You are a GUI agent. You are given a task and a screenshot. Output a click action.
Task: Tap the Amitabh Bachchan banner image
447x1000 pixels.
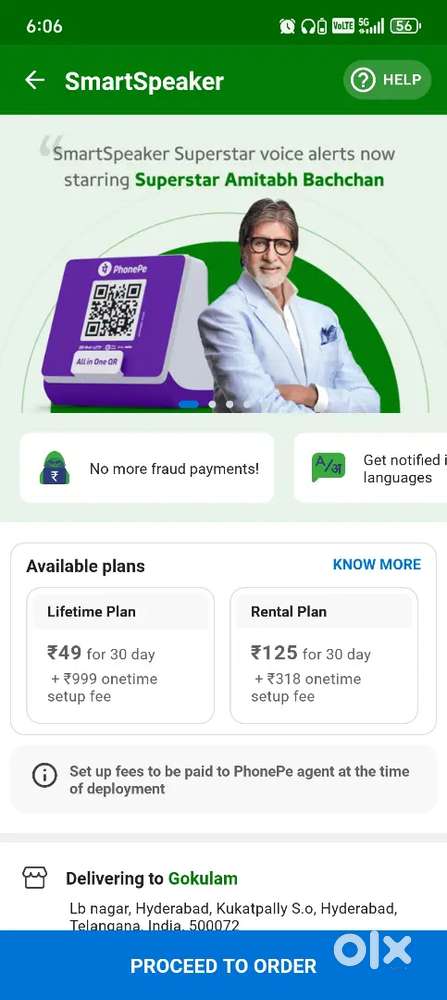click(x=288, y=306)
